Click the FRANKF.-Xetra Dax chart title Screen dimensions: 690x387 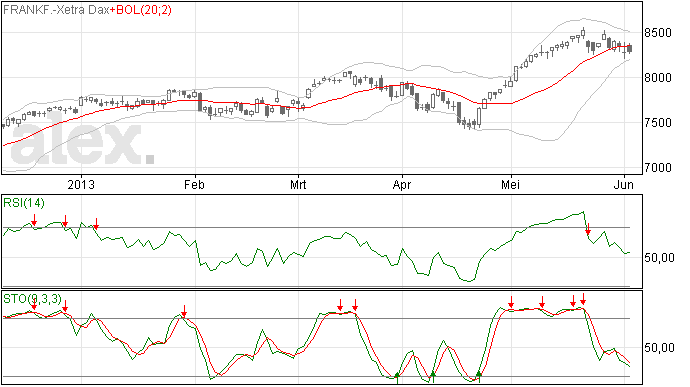pos(56,10)
